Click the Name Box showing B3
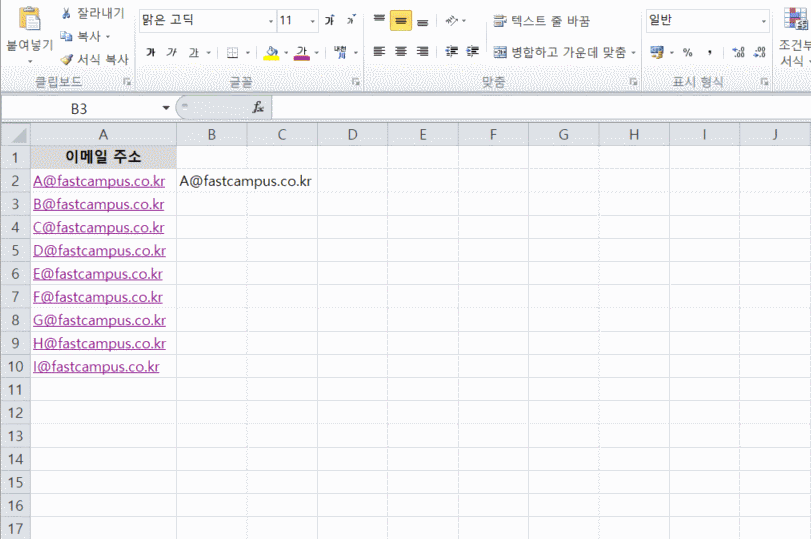 click(79, 109)
